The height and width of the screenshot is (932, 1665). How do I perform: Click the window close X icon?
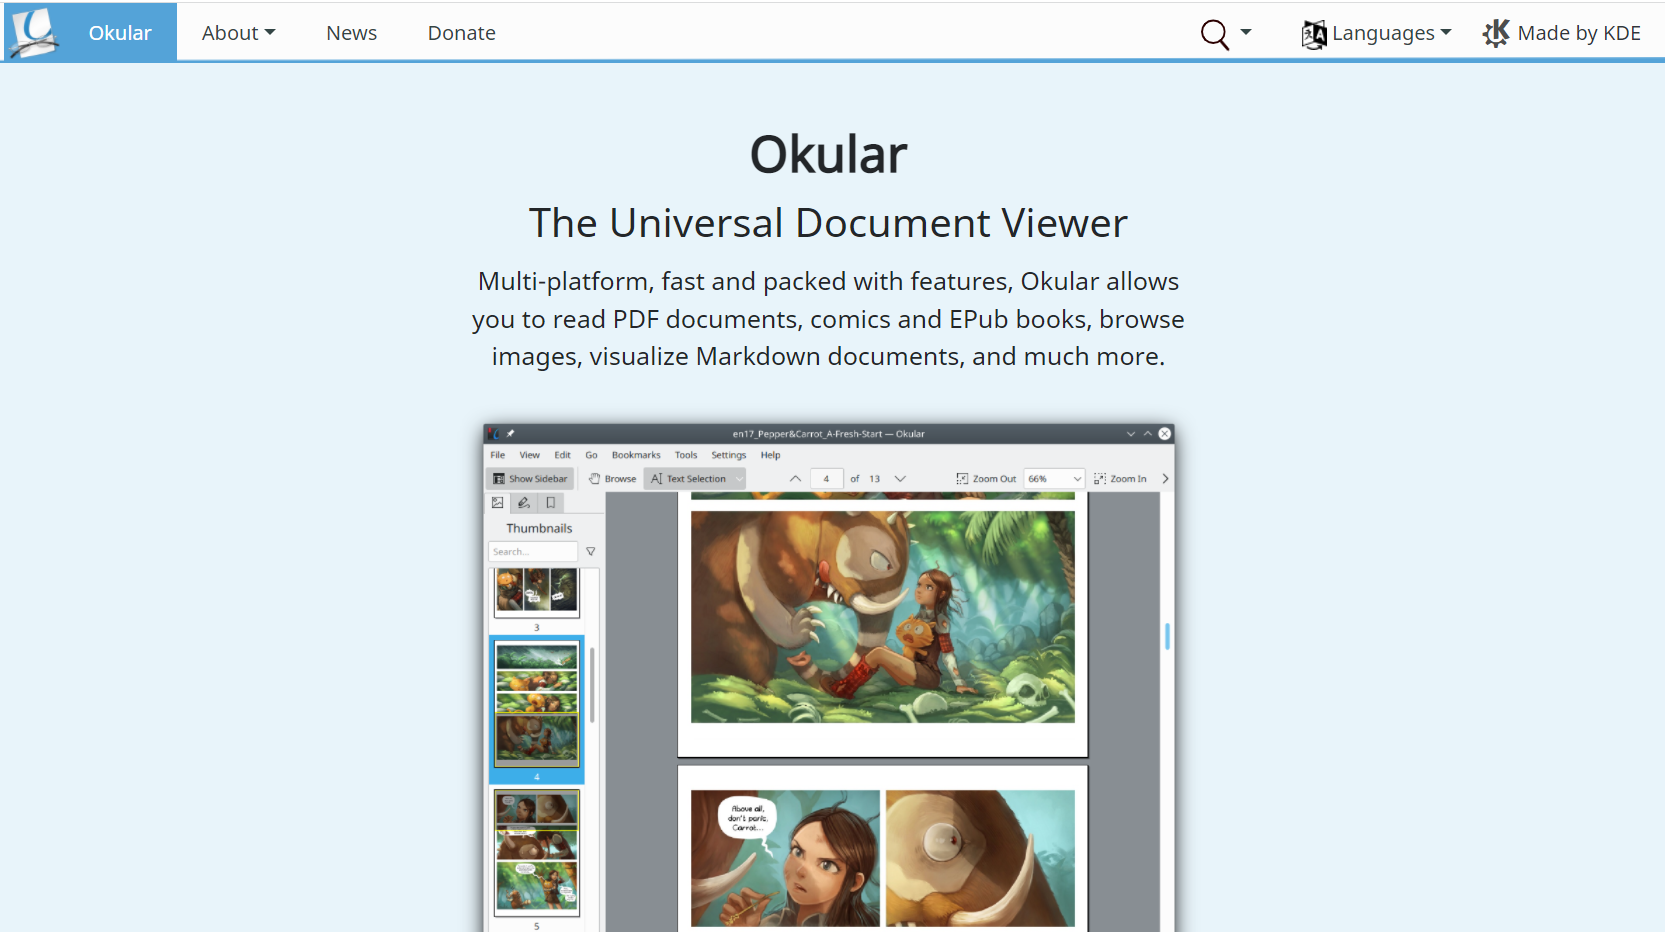[1165, 434]
